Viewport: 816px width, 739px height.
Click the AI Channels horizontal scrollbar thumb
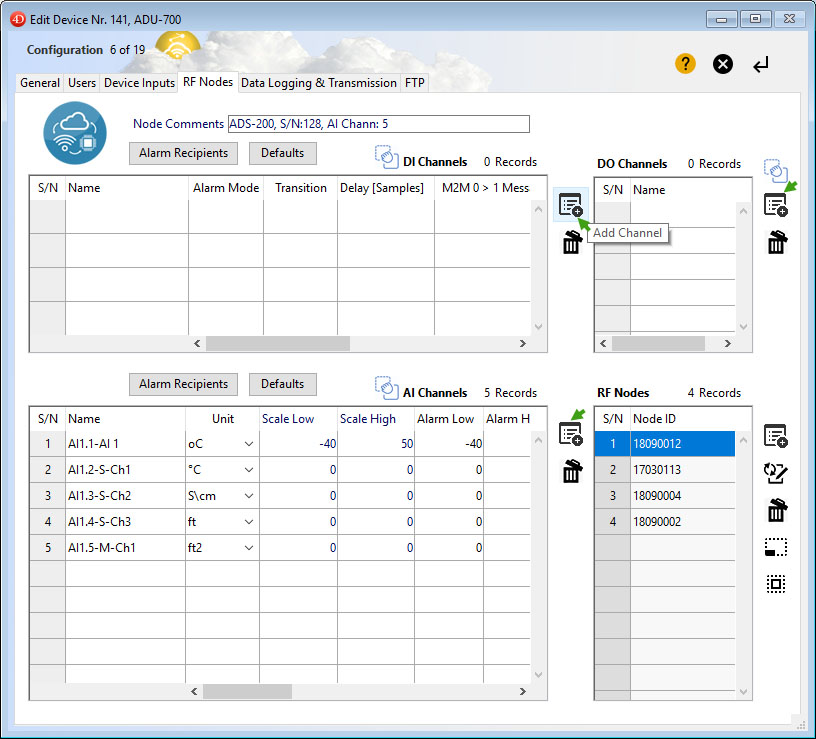coord(247,691)
